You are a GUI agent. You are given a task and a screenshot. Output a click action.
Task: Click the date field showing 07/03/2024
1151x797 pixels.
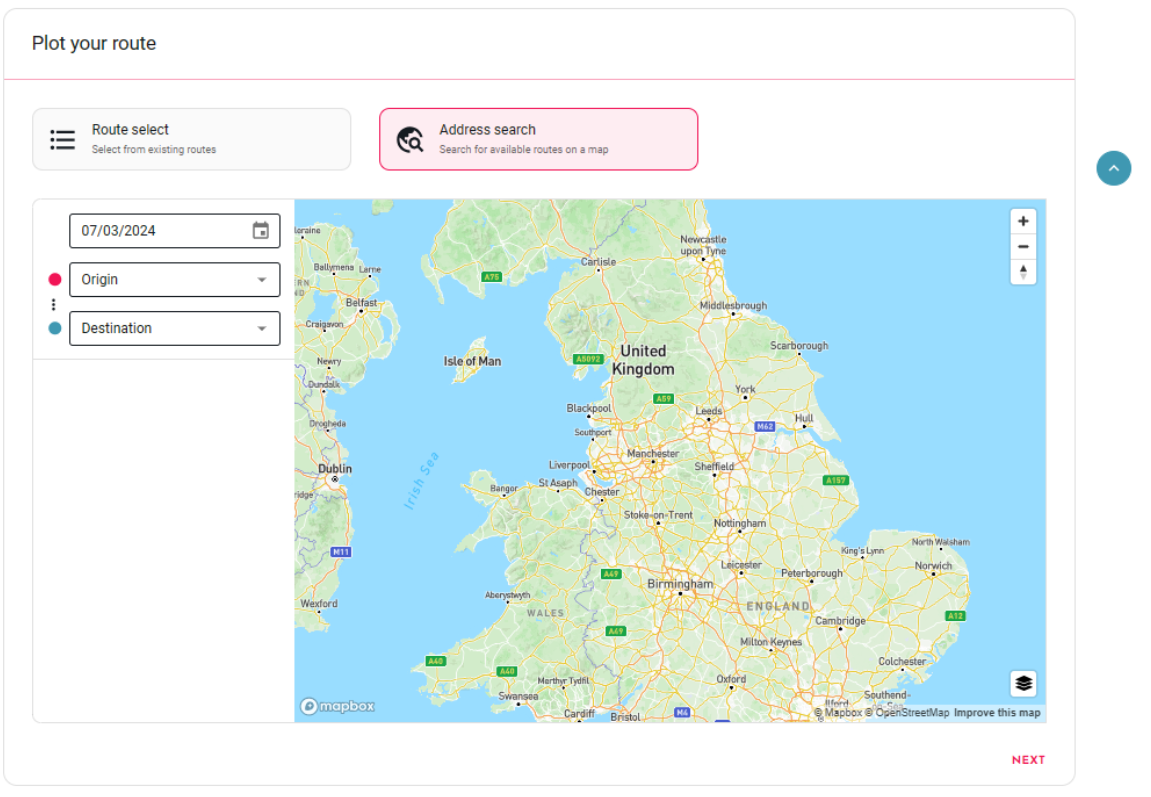[175, 230]
